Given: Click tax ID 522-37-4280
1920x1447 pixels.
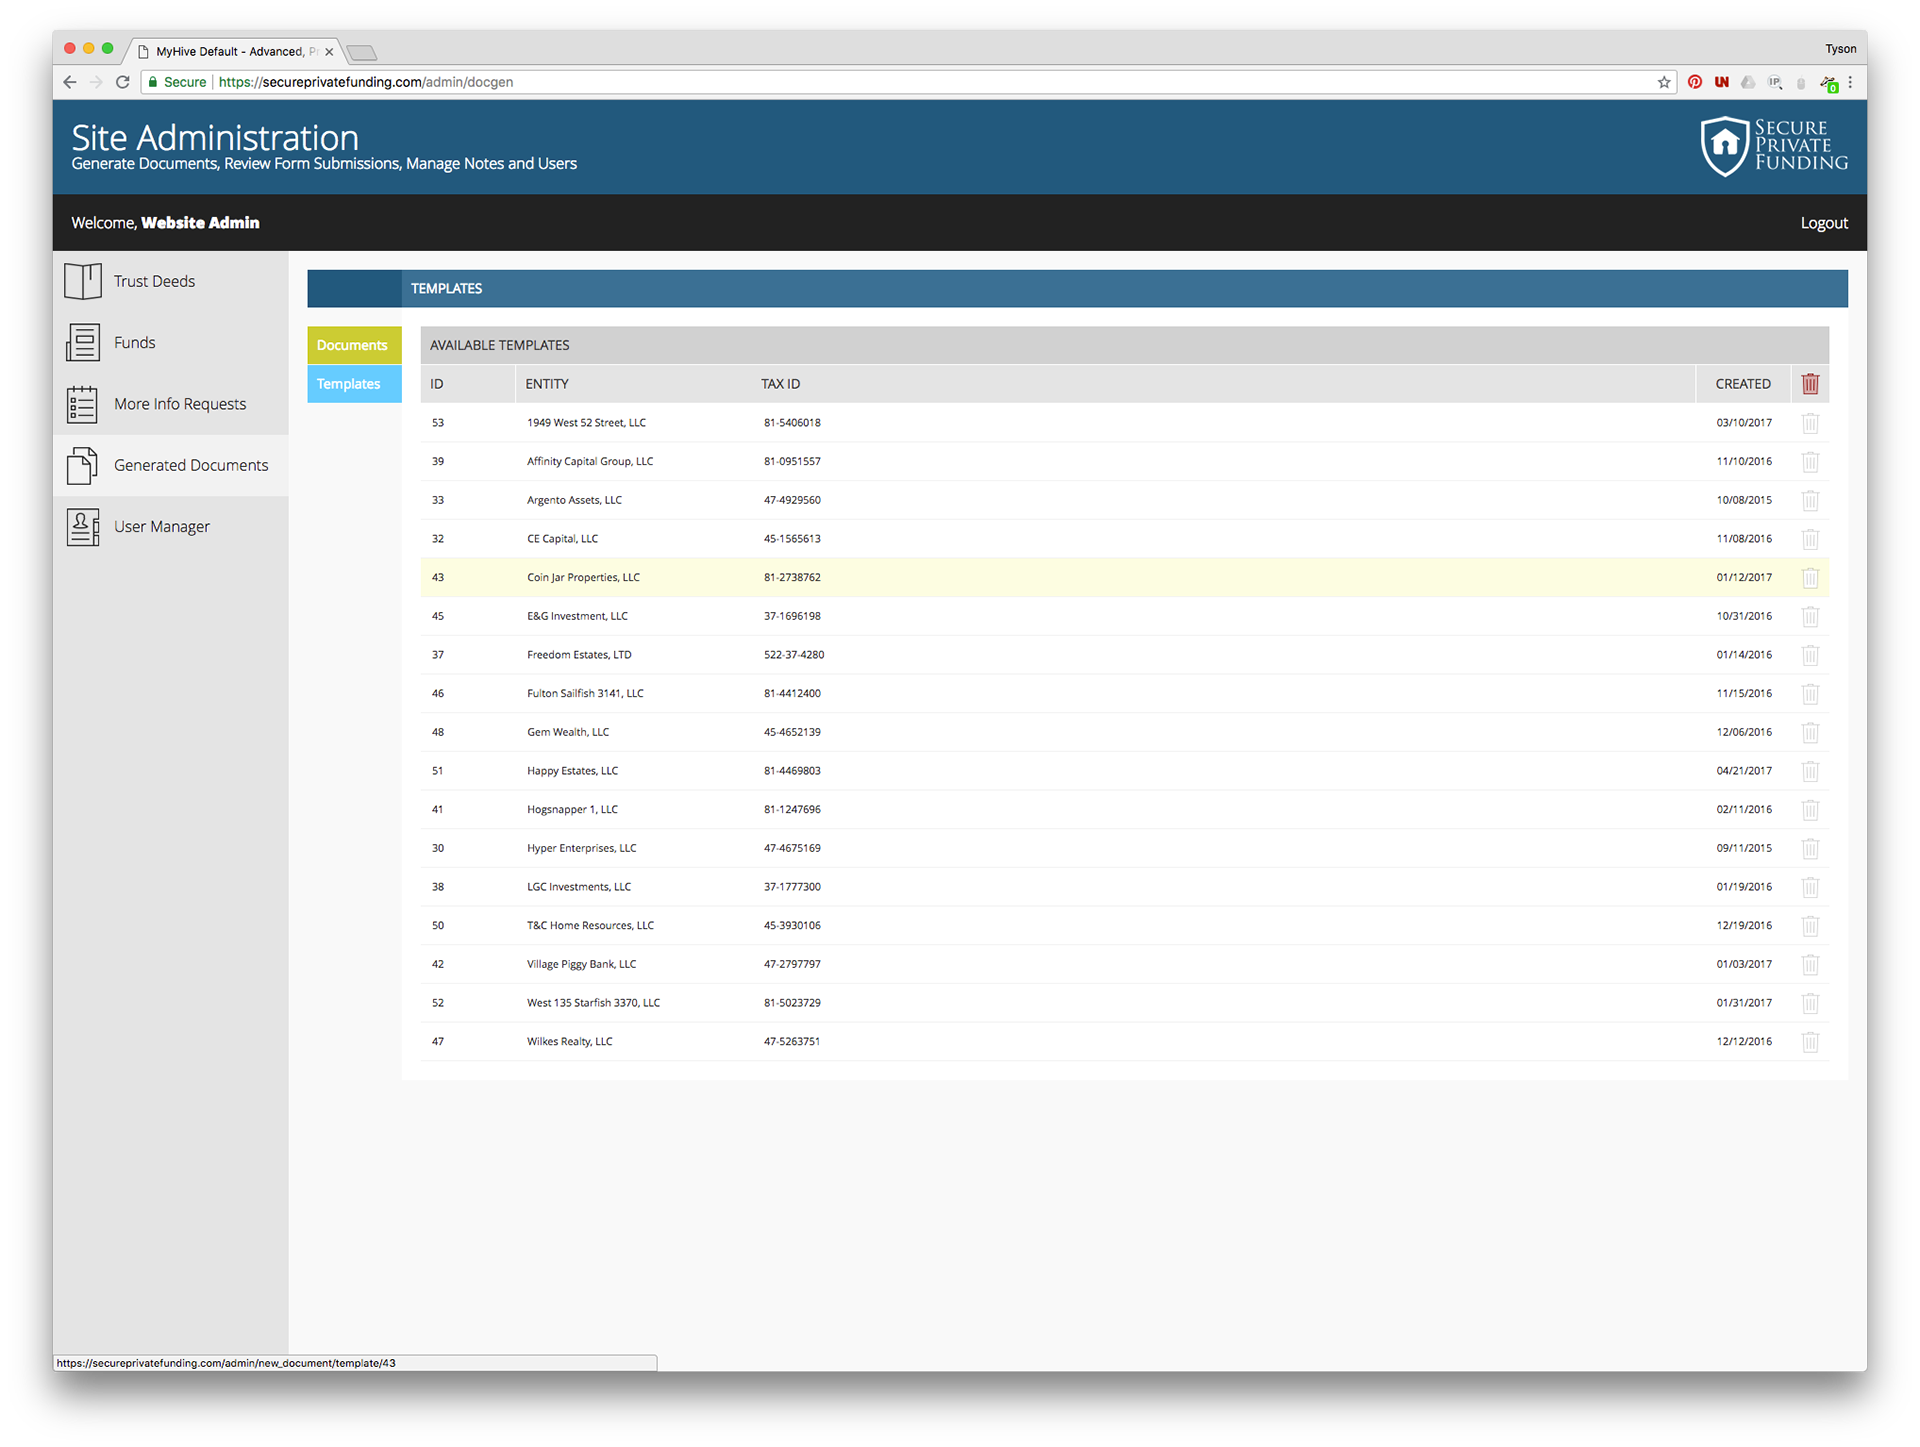Looking at the screenshot, I should (794, 655).
